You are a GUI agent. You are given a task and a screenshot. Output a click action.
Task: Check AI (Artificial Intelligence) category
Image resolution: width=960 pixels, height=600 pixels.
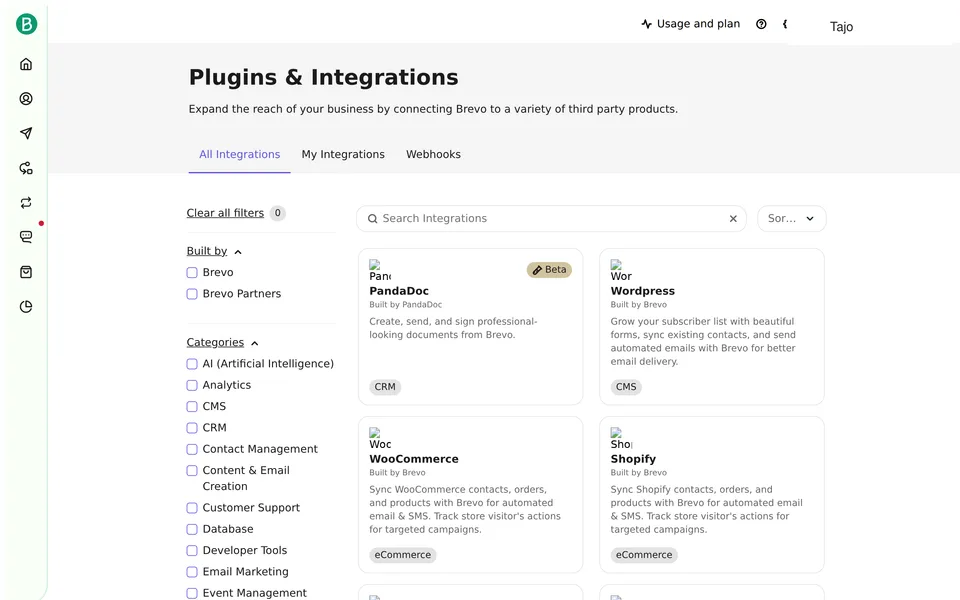tap(192, 364)
